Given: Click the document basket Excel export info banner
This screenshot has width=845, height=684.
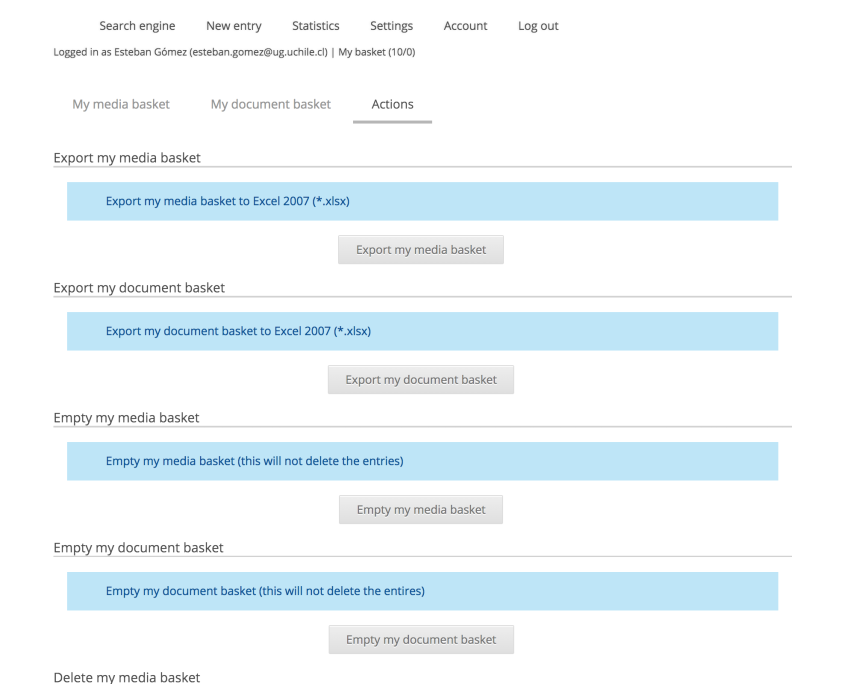Looking at the screenshot, I should [x=422, y=331].
